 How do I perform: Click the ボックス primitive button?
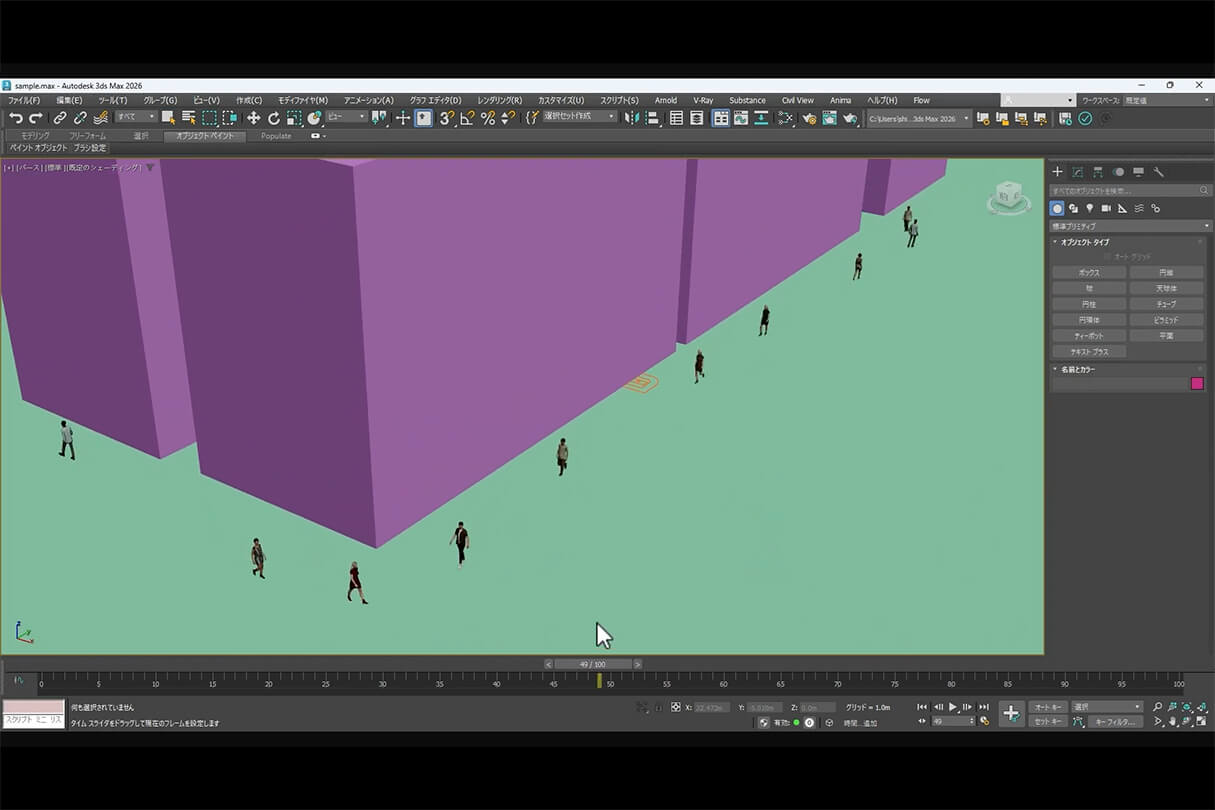[x=1088, y=272]
